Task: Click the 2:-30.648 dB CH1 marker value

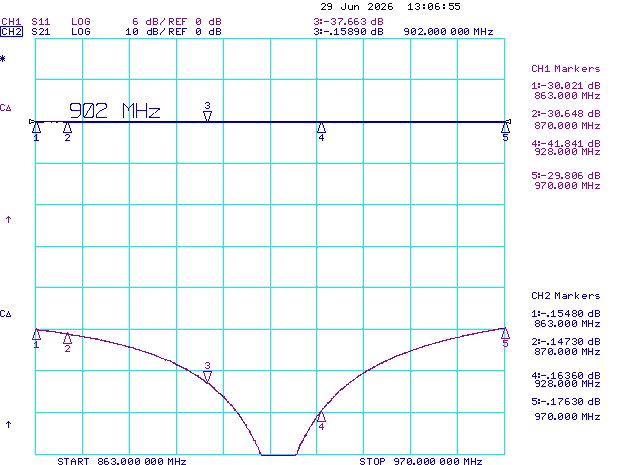Action: [x=566, y=114]
